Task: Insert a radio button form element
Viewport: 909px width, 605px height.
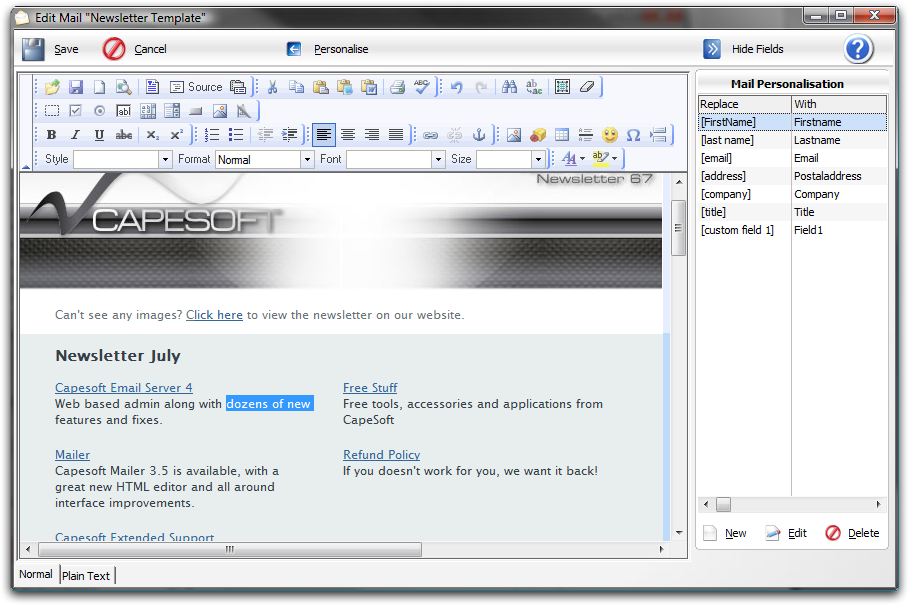Action: [99, 111]
